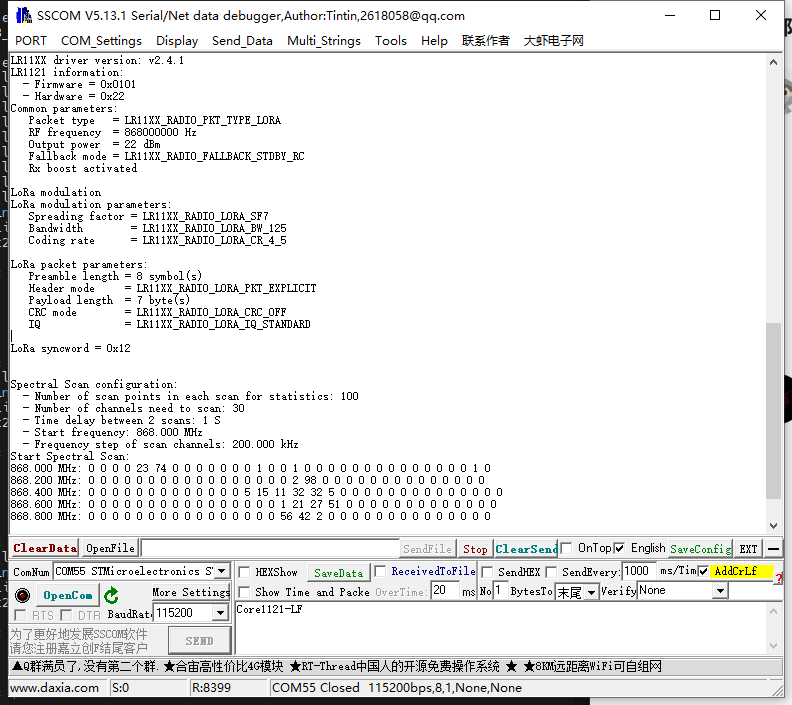
Task: Click the OpenFile button
Action: (x=110, y=548)
